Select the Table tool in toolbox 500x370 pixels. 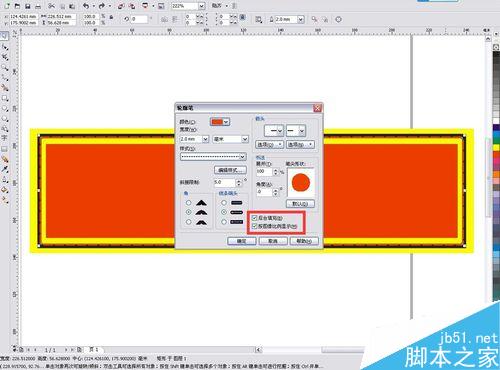point(5,149)
